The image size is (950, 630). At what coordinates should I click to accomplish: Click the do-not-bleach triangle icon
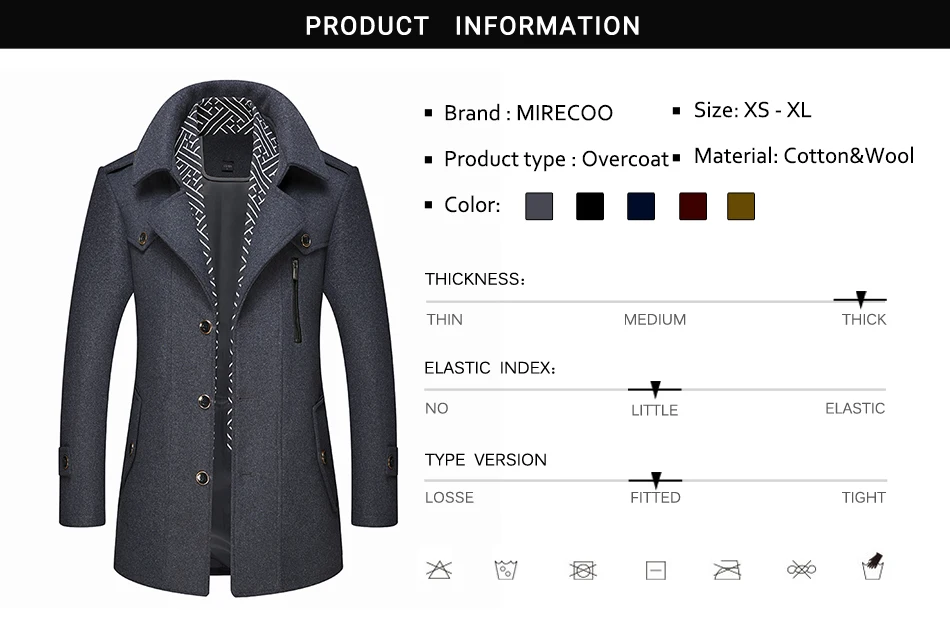pyautogui.click(x=439, y=569)
